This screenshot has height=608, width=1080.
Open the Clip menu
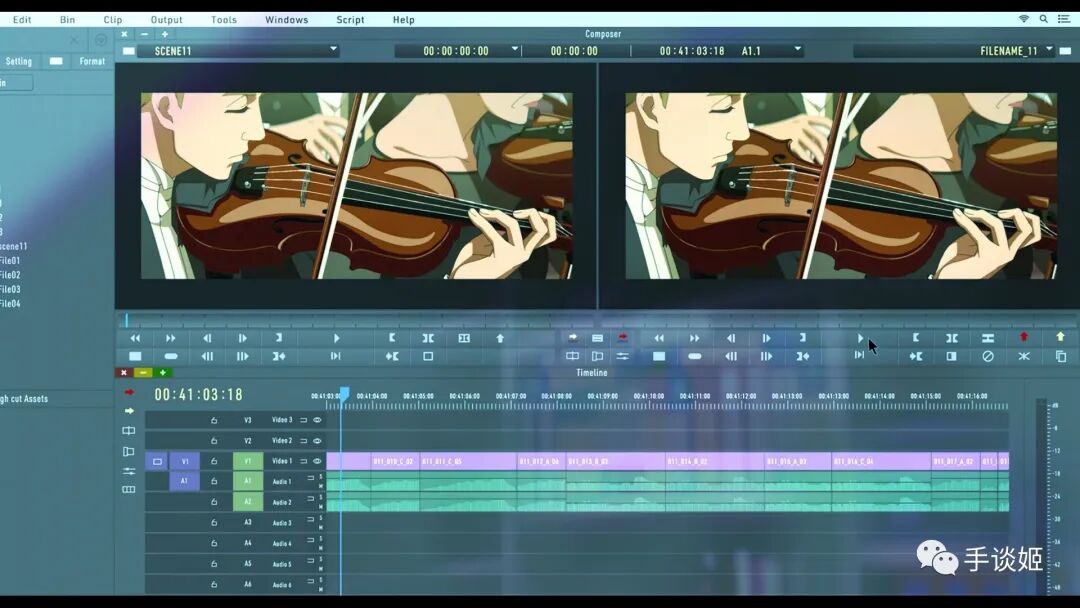click(x=113, y=19)
